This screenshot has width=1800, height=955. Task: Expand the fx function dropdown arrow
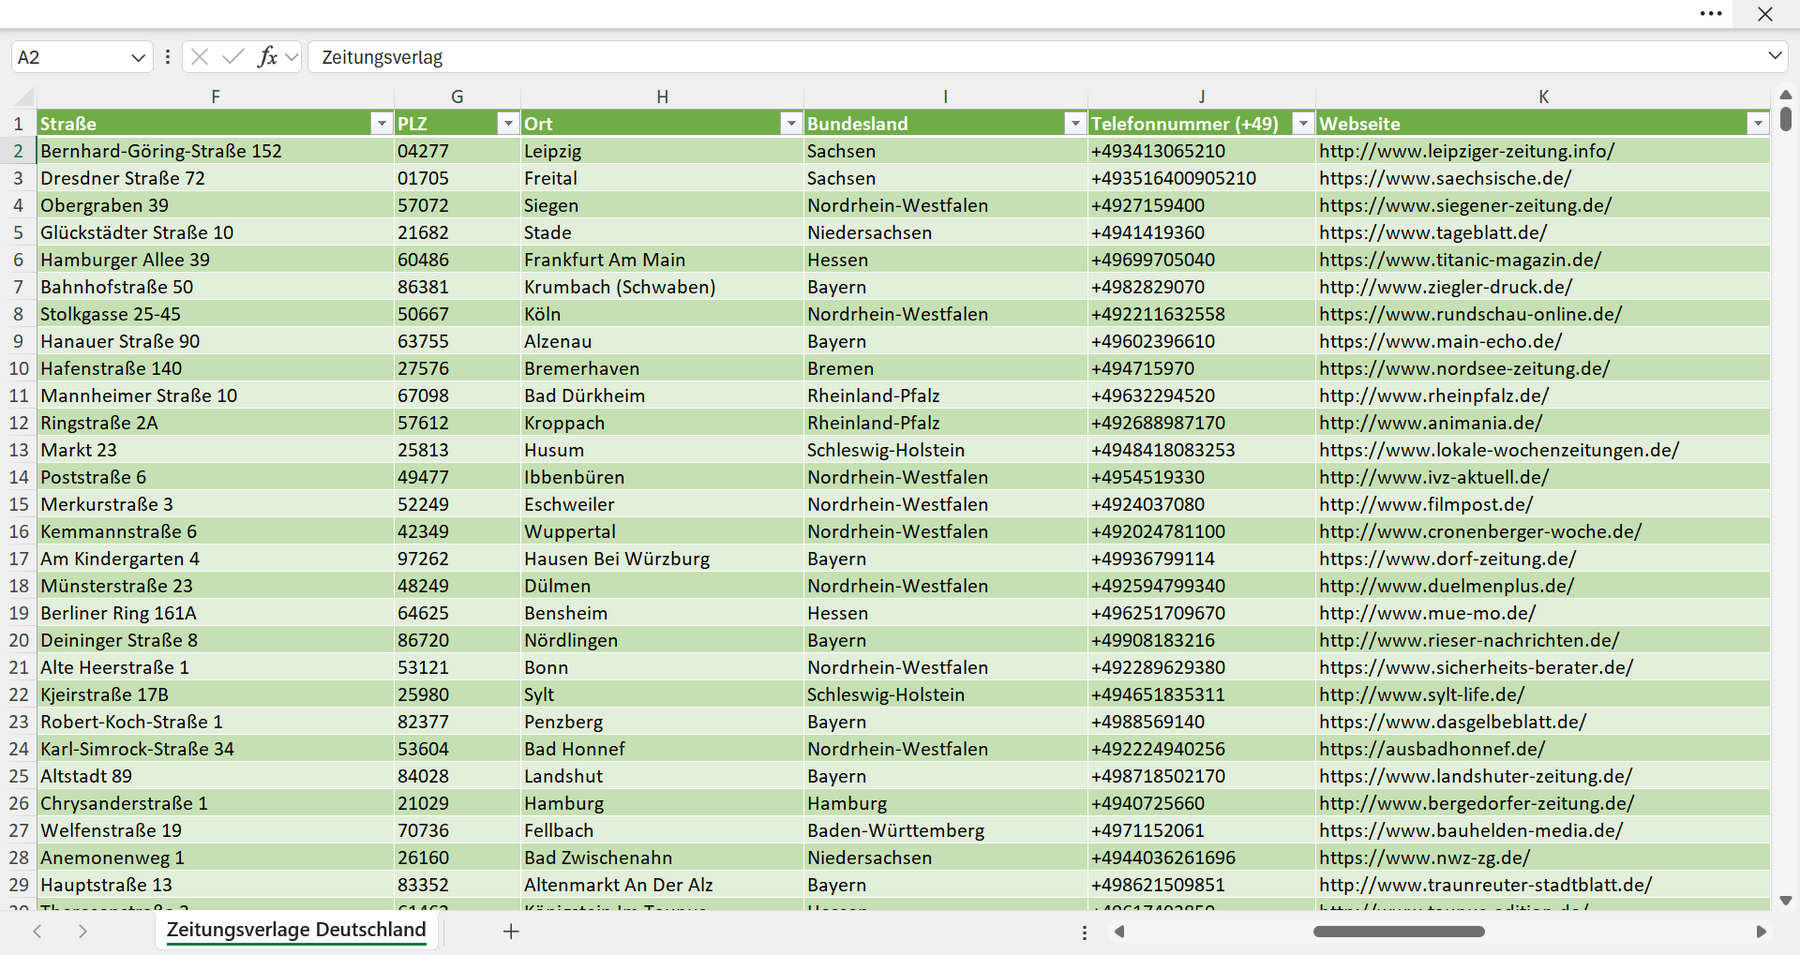pyautogui.click(x=291, y=57)
